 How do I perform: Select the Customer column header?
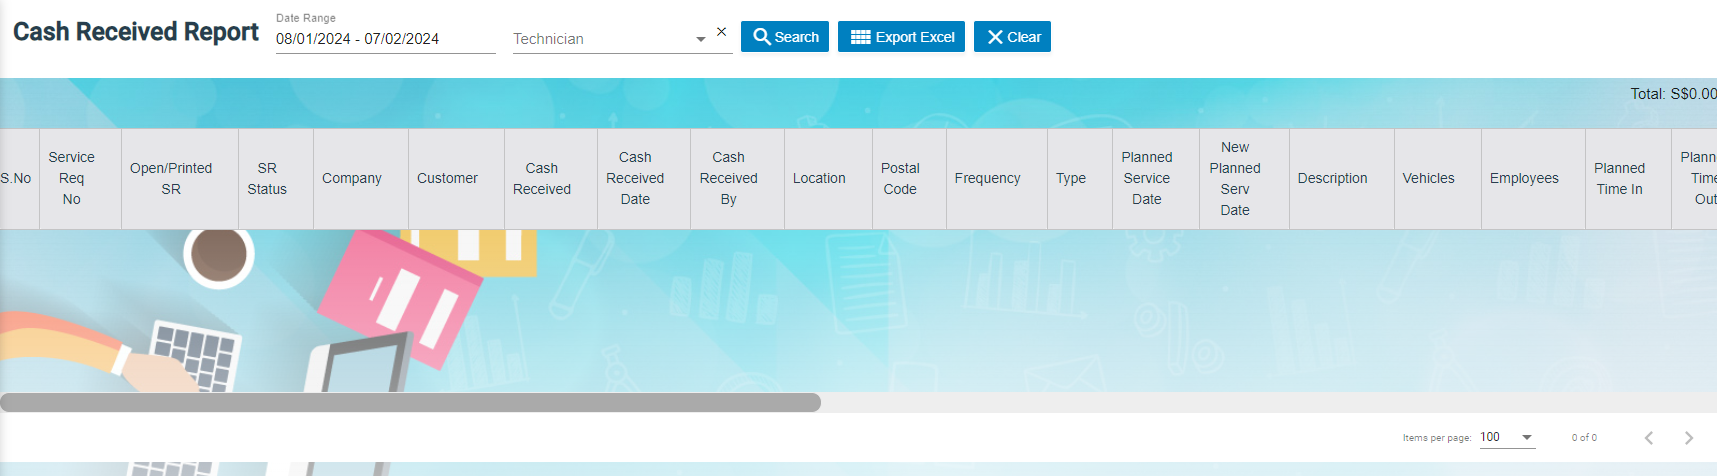pyautogui.click(x=447, y=178)
